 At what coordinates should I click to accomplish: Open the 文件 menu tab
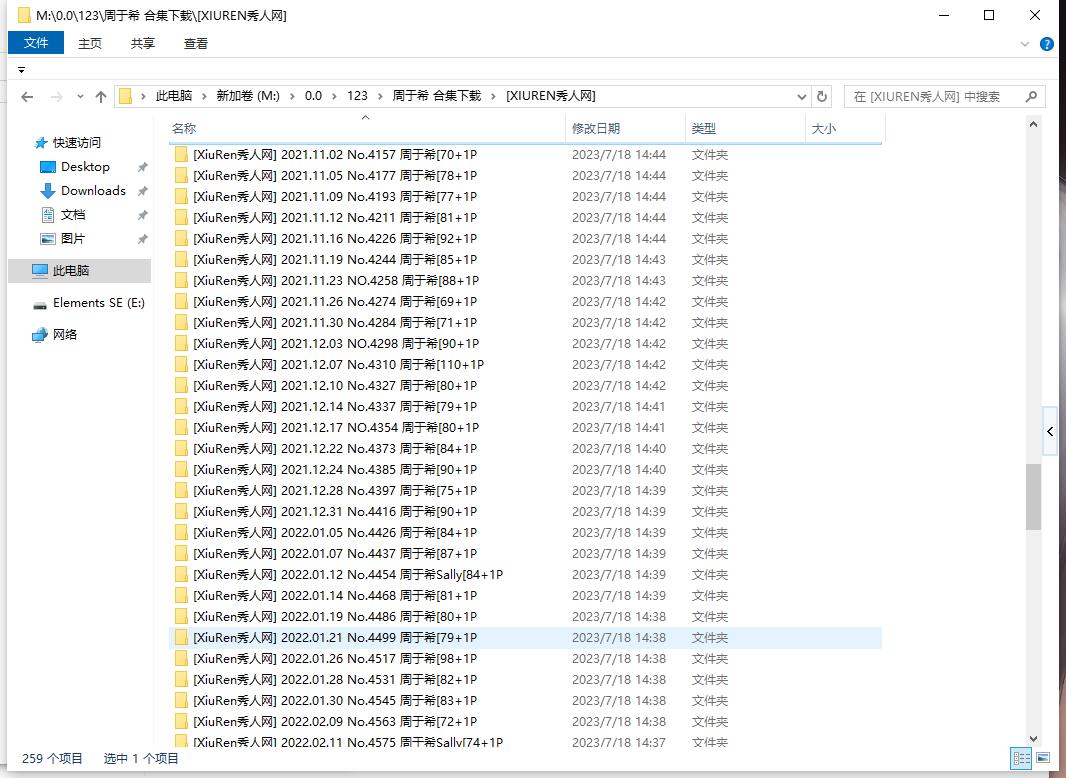point(36,43)
